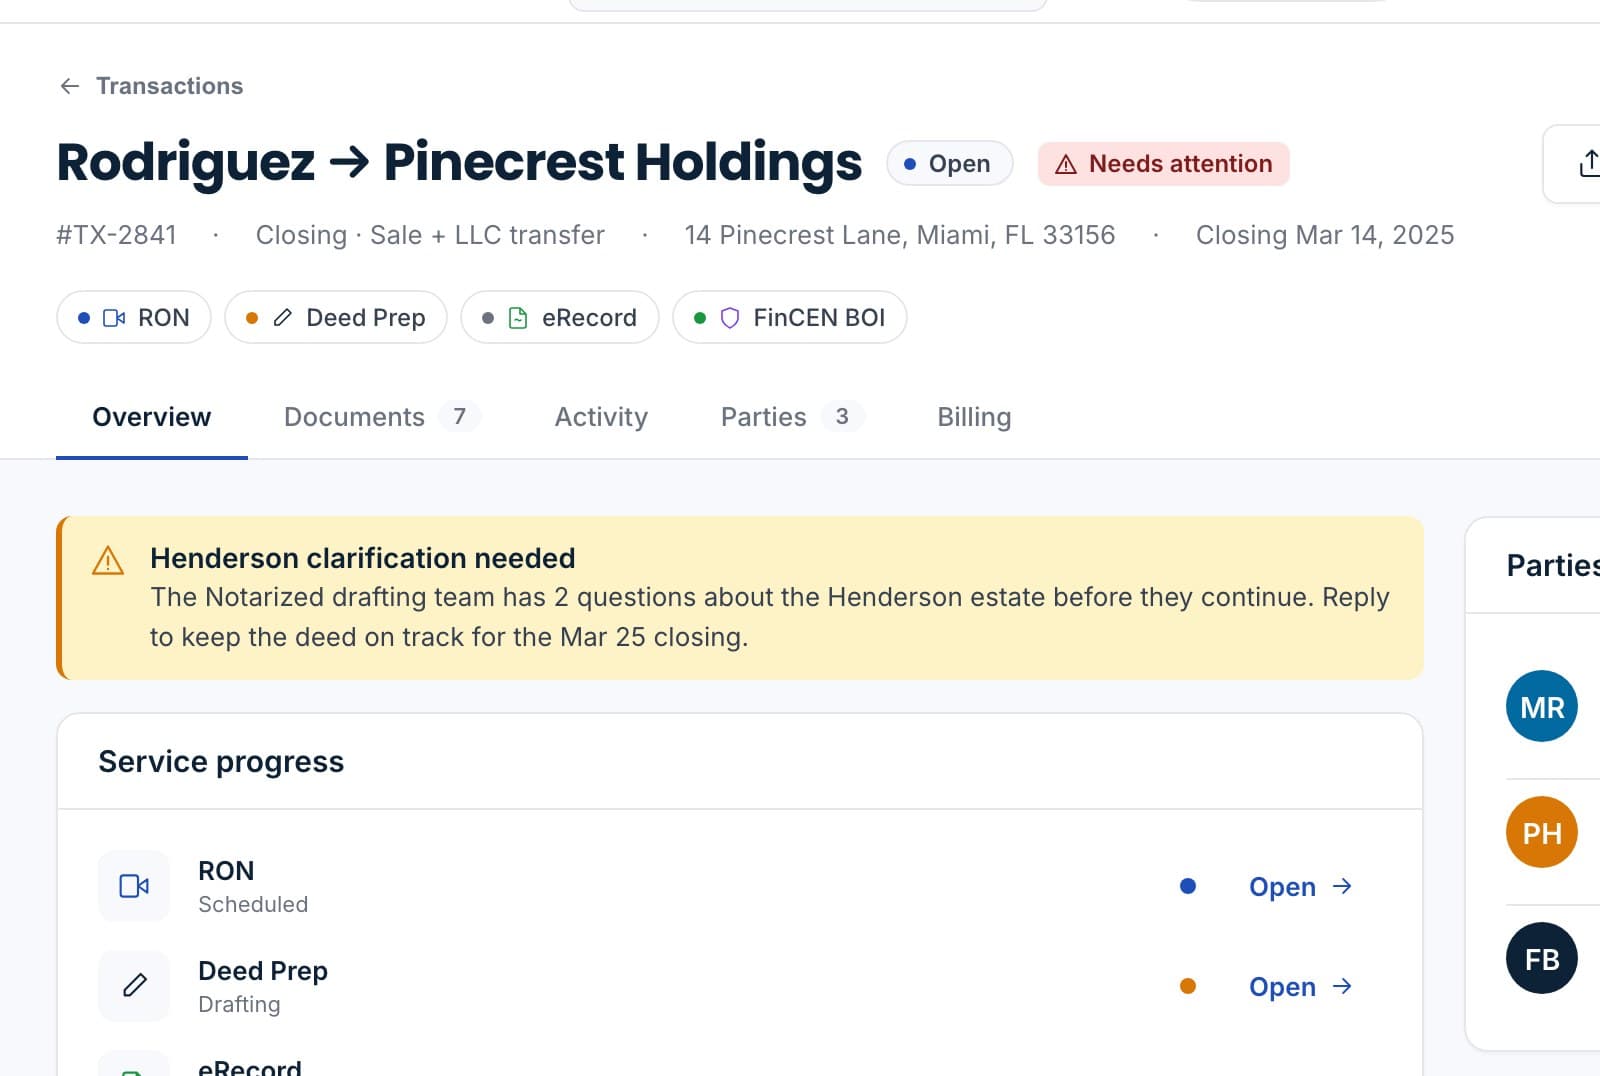
Task: Click the Open status badge
Action: 949,163
